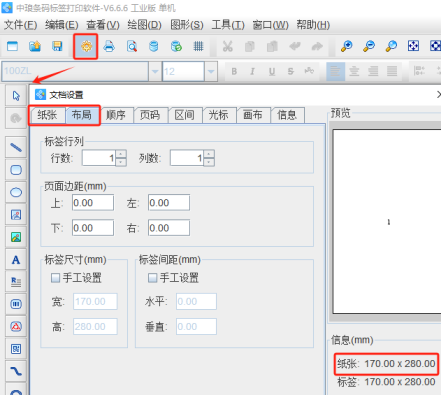Select the rounded rectangle tool
442x396 pixels.
click(16, 170)
